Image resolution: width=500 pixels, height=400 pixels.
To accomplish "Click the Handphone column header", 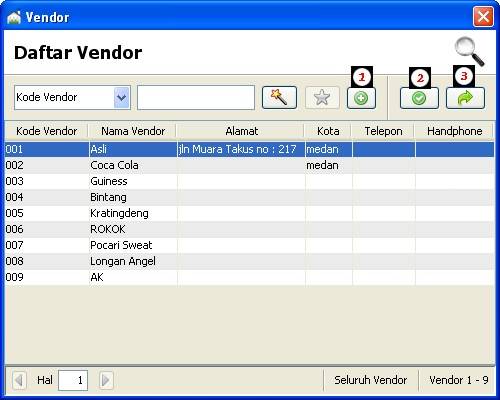I will click(x=454, y=131).
